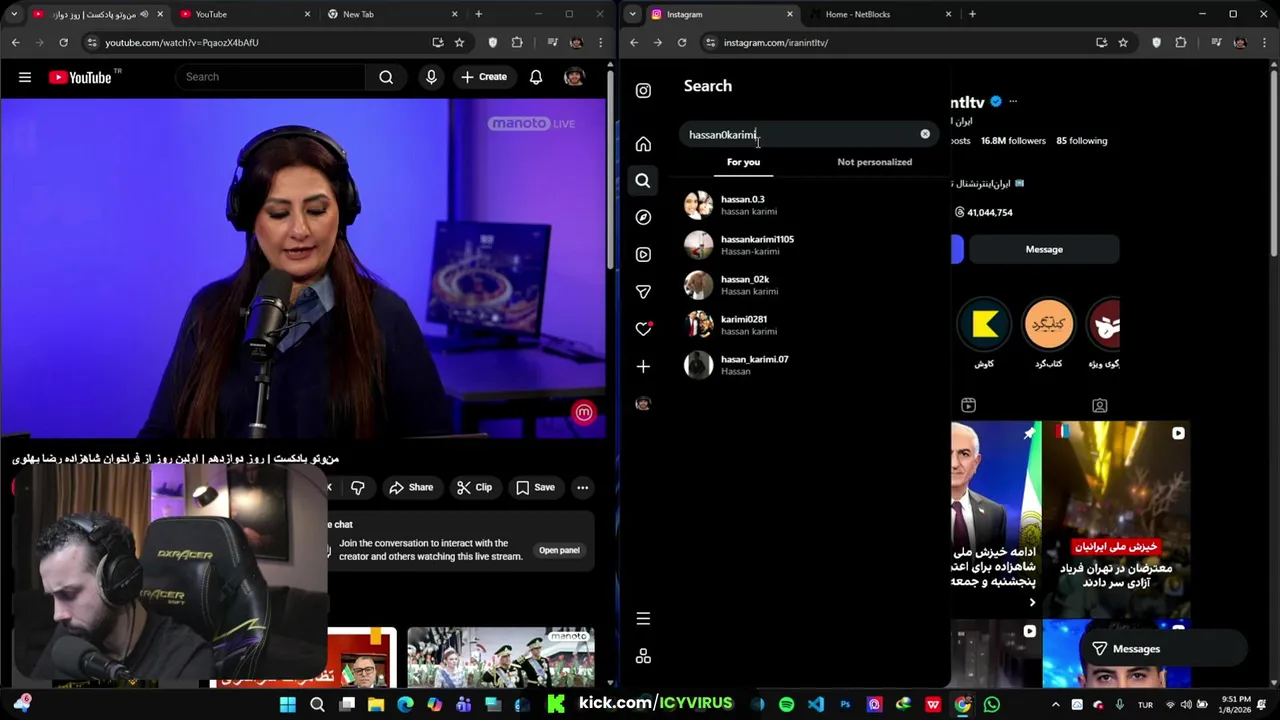This screenshot has width=1280, height=720.
Task: Open Instagram profile avatar in sidebar
Action: (643, 404)
